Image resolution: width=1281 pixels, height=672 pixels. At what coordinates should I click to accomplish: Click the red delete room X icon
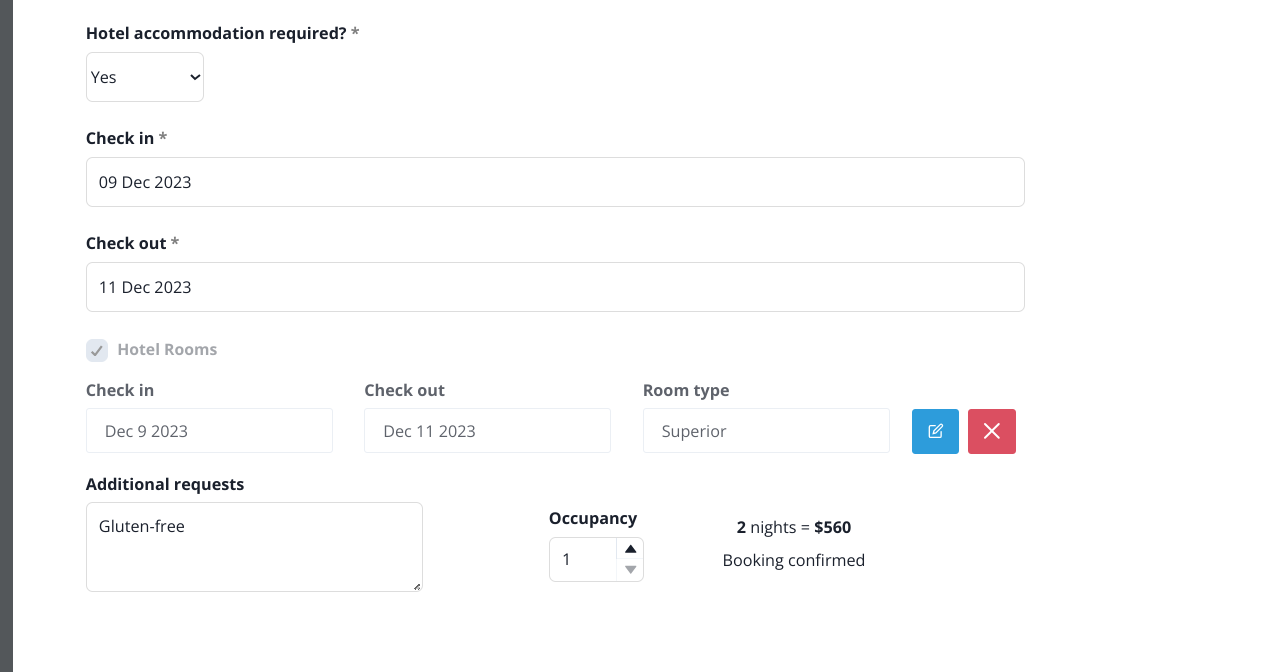pyautogui.click(x=992, y=431)
